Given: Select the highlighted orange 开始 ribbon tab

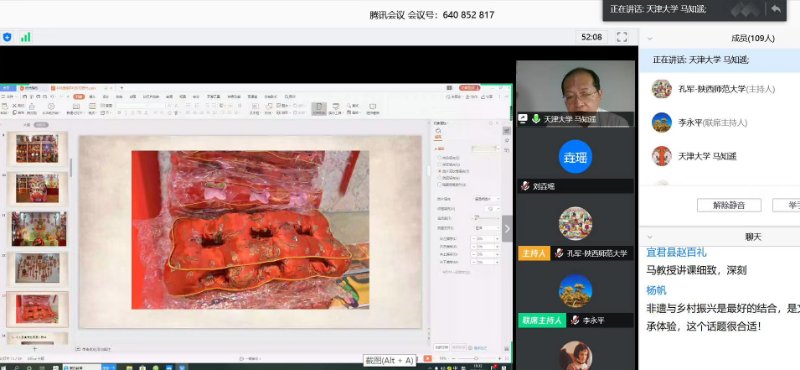Looking at the screenshot, I should (x=79, y=96).
